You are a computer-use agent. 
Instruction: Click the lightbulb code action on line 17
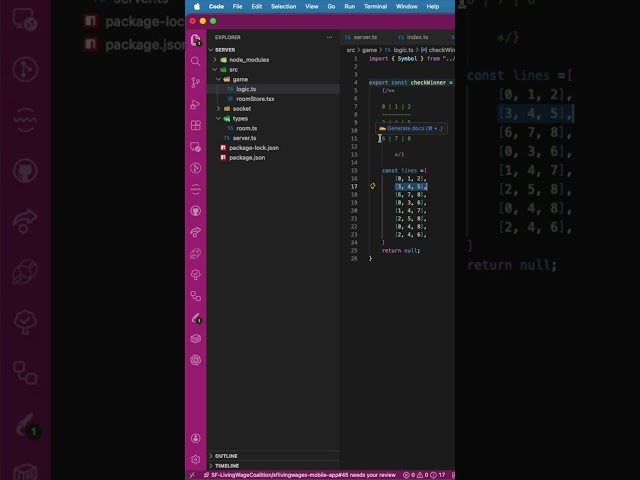coord(373,186)
